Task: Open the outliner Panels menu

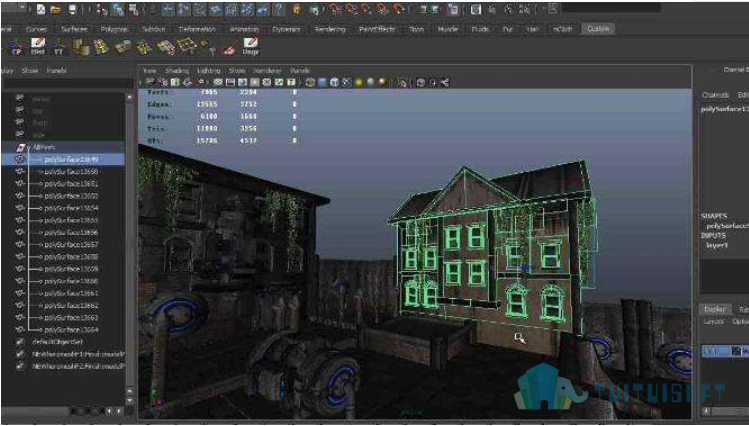Action: (56, 71)
